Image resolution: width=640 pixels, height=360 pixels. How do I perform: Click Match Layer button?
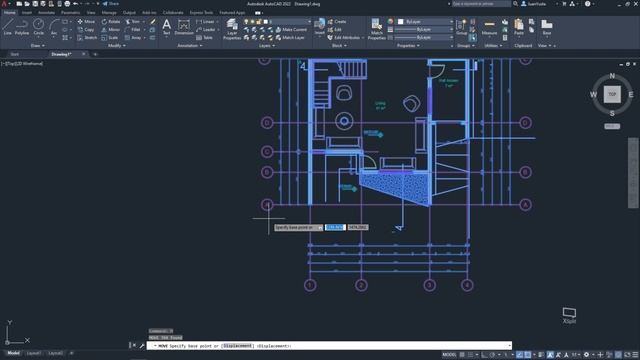(290, 38)
